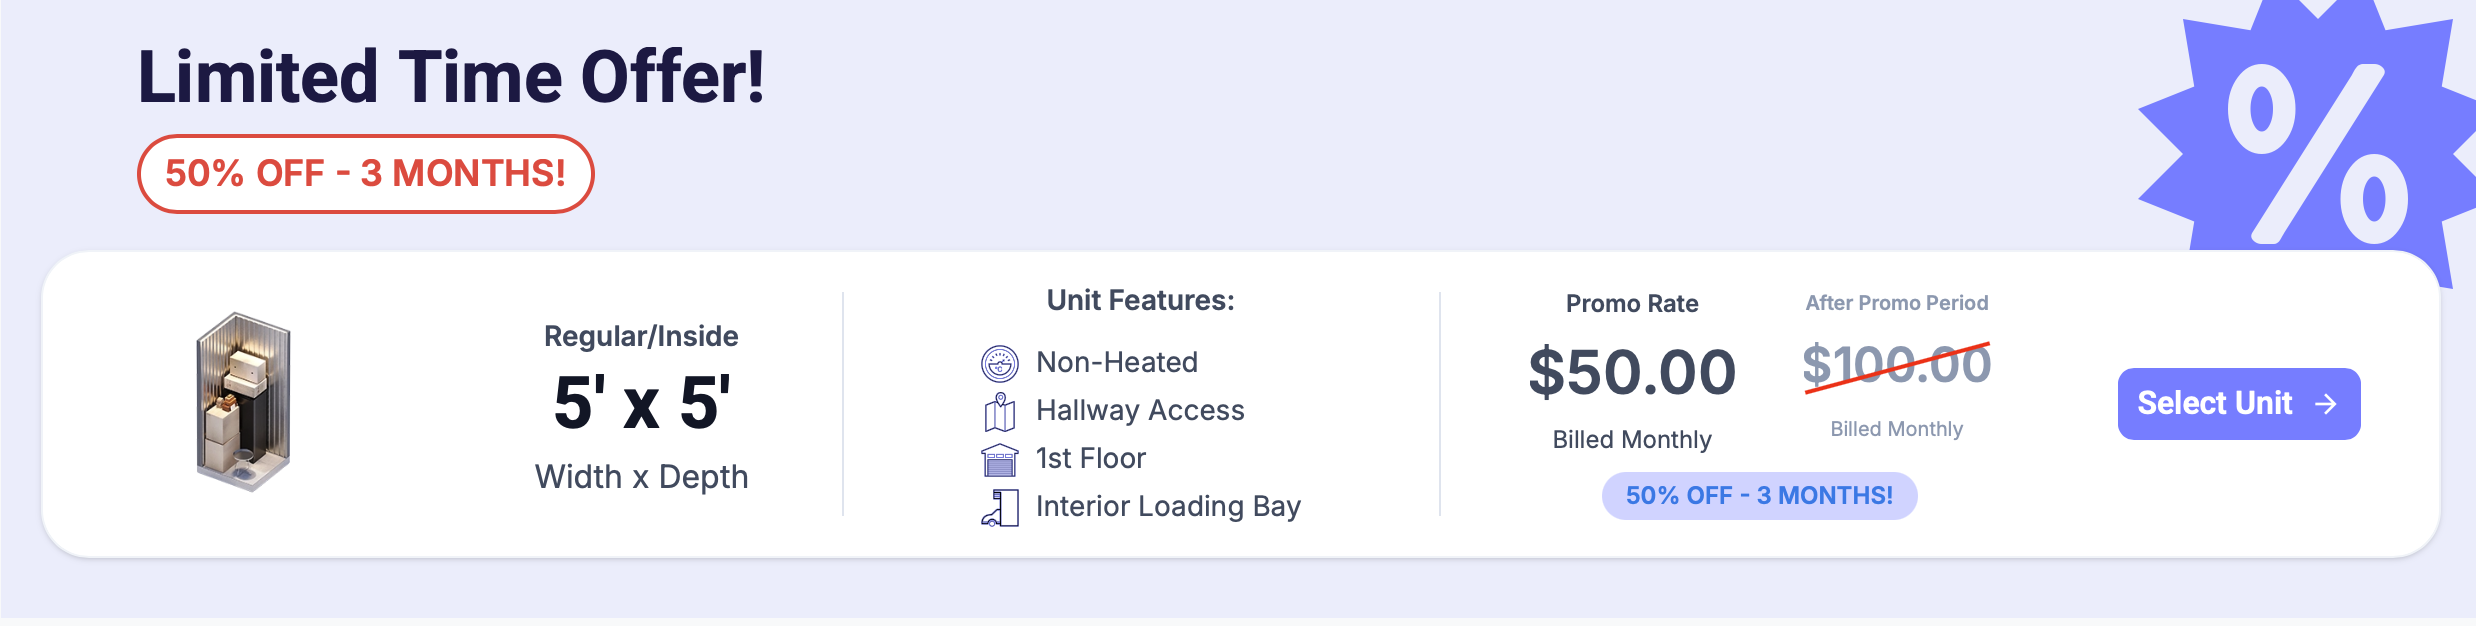2476x626 pixels.
Task: Click the Limited Time Offer heading
Action: coord(451,77)
